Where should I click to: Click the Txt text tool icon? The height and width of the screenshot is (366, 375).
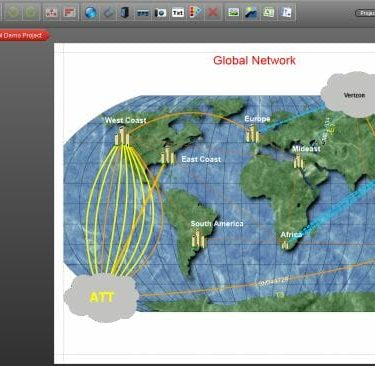[x=178, y=13]
